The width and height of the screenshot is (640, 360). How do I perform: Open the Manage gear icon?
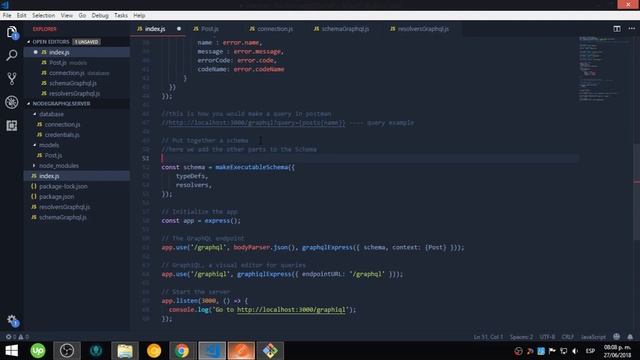[x=12, y=321]
